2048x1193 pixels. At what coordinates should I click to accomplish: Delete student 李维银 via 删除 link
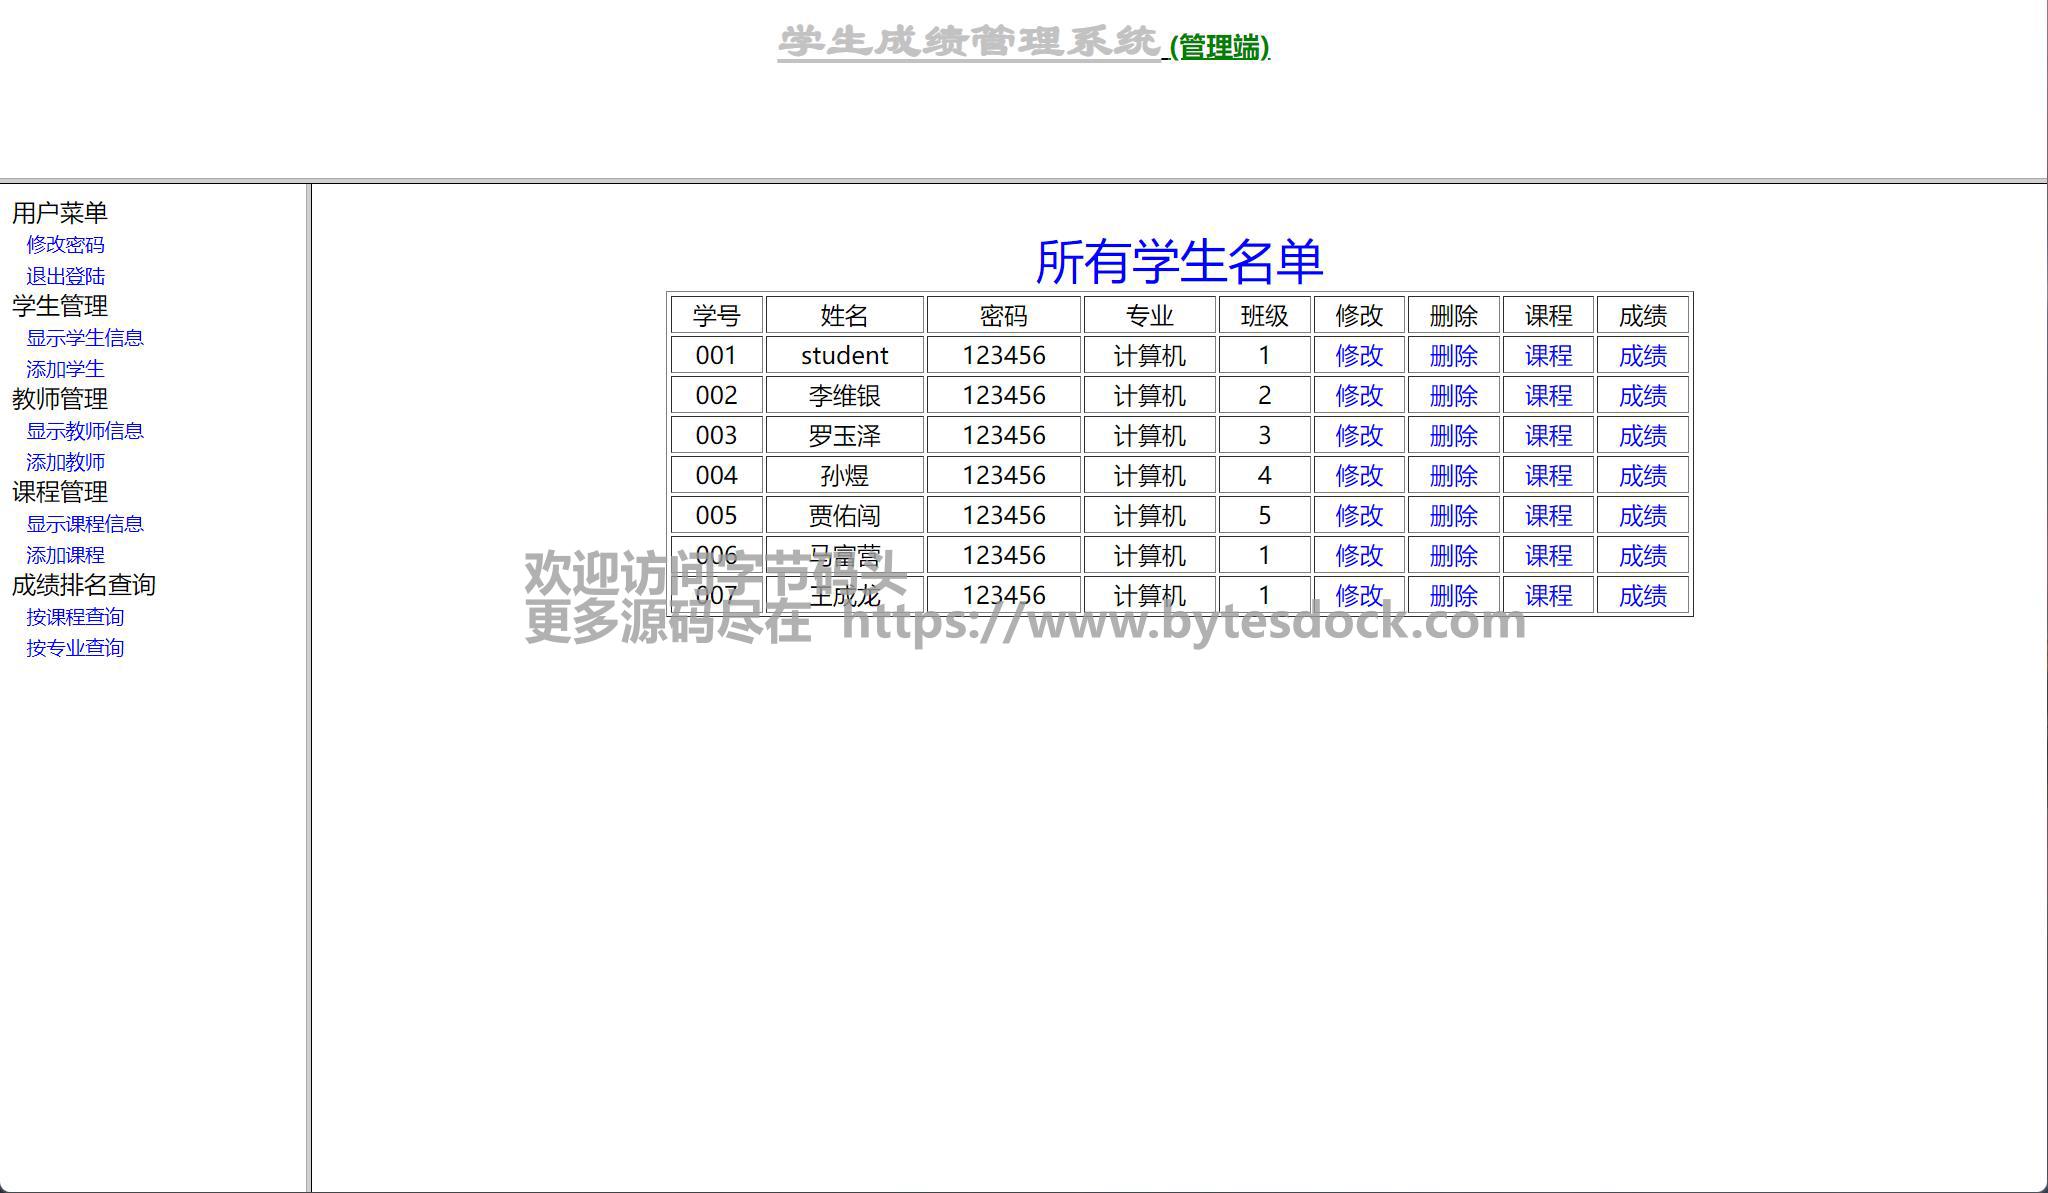pos(1453,396)
